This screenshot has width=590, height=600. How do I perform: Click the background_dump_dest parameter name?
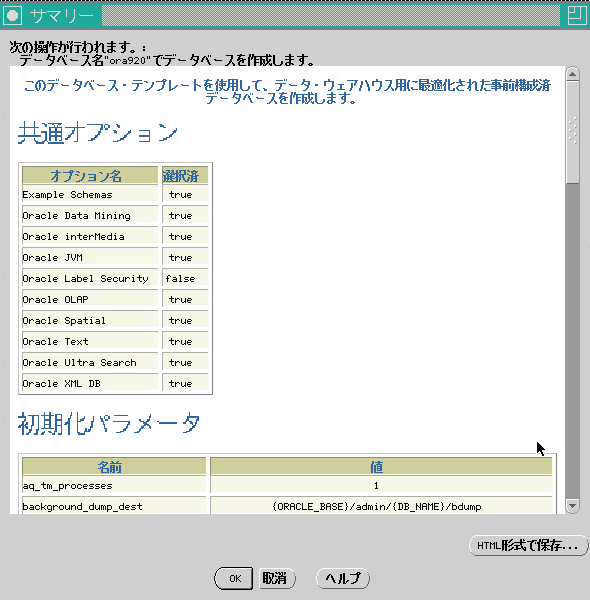point(82,507)
